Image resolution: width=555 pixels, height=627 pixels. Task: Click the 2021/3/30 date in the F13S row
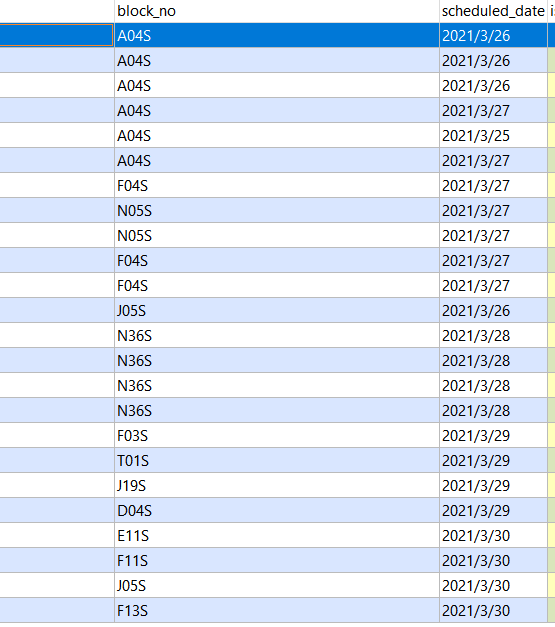493,611
